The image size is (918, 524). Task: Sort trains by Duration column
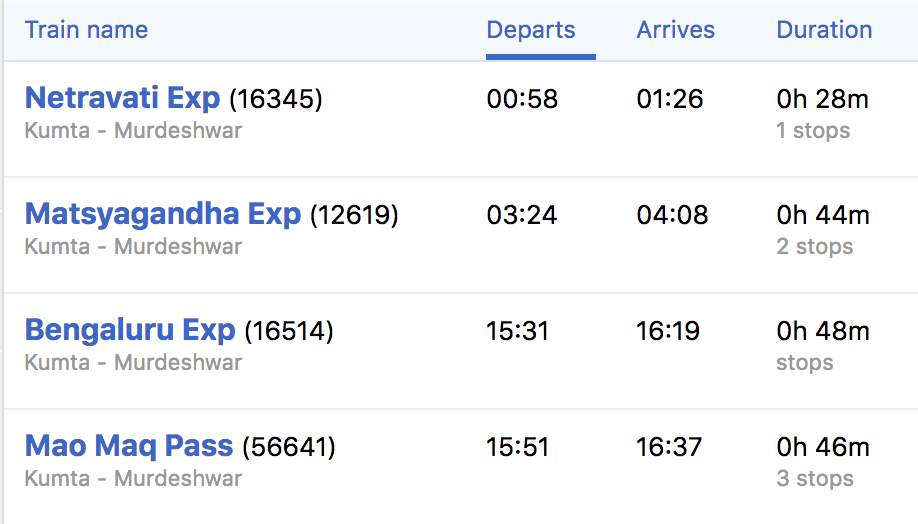tap(824, 30)
